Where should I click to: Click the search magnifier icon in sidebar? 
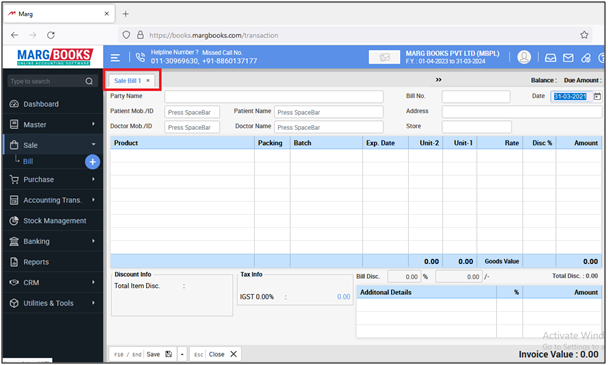coord(89,81)
